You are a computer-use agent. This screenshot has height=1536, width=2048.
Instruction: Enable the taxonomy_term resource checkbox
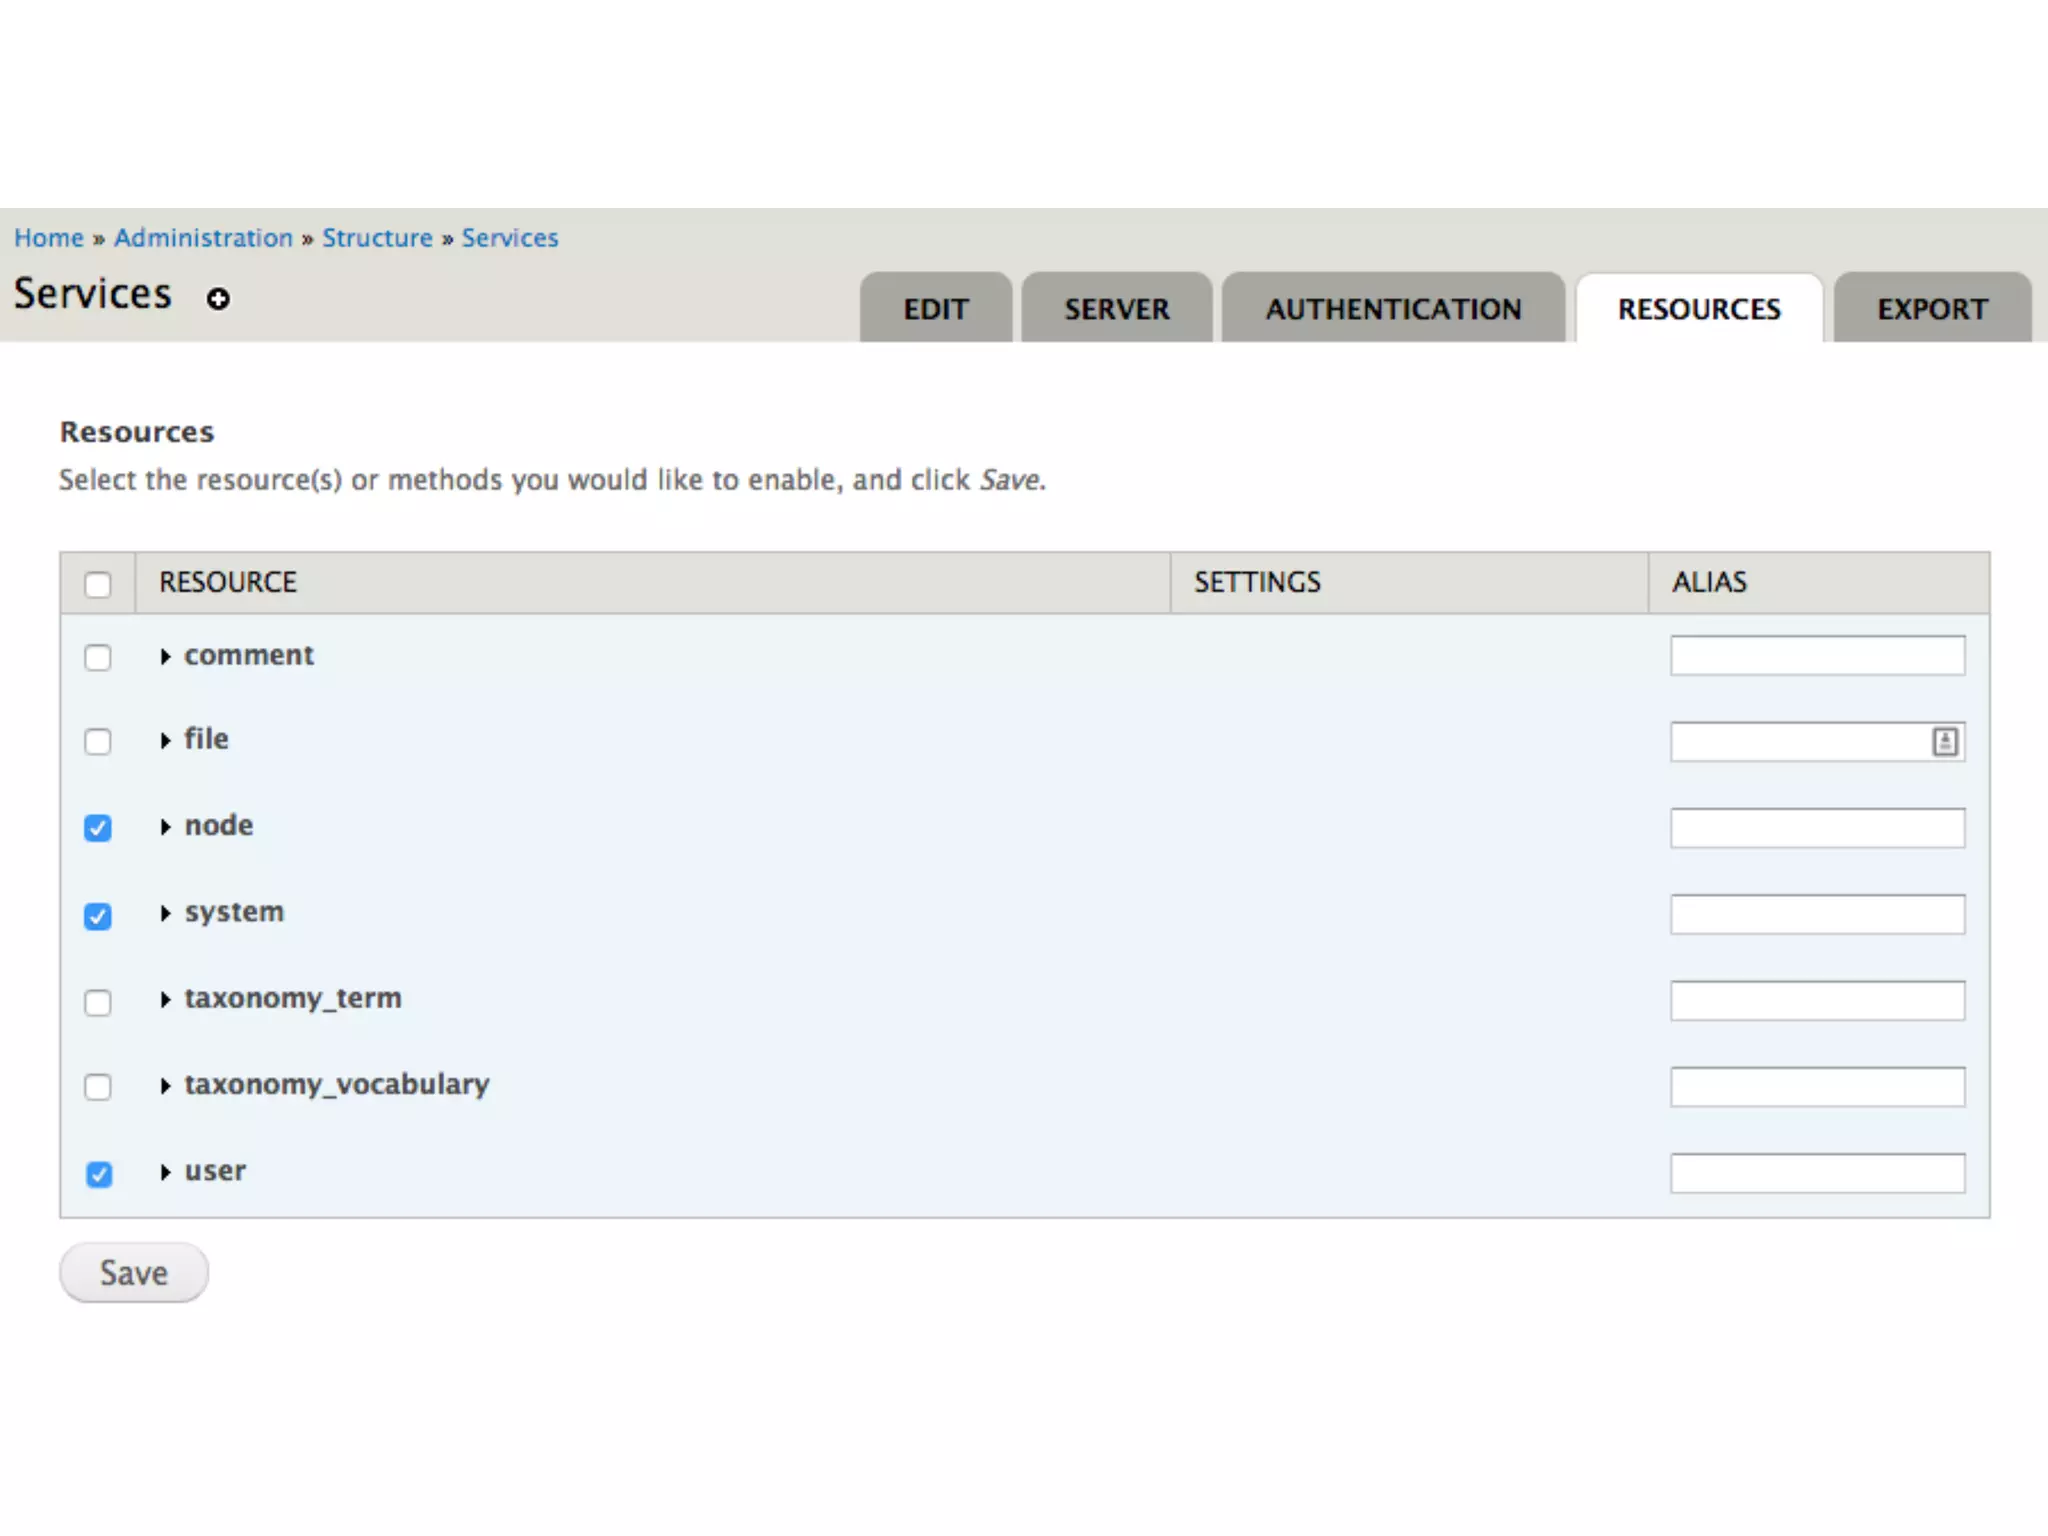click(98, 1002)
